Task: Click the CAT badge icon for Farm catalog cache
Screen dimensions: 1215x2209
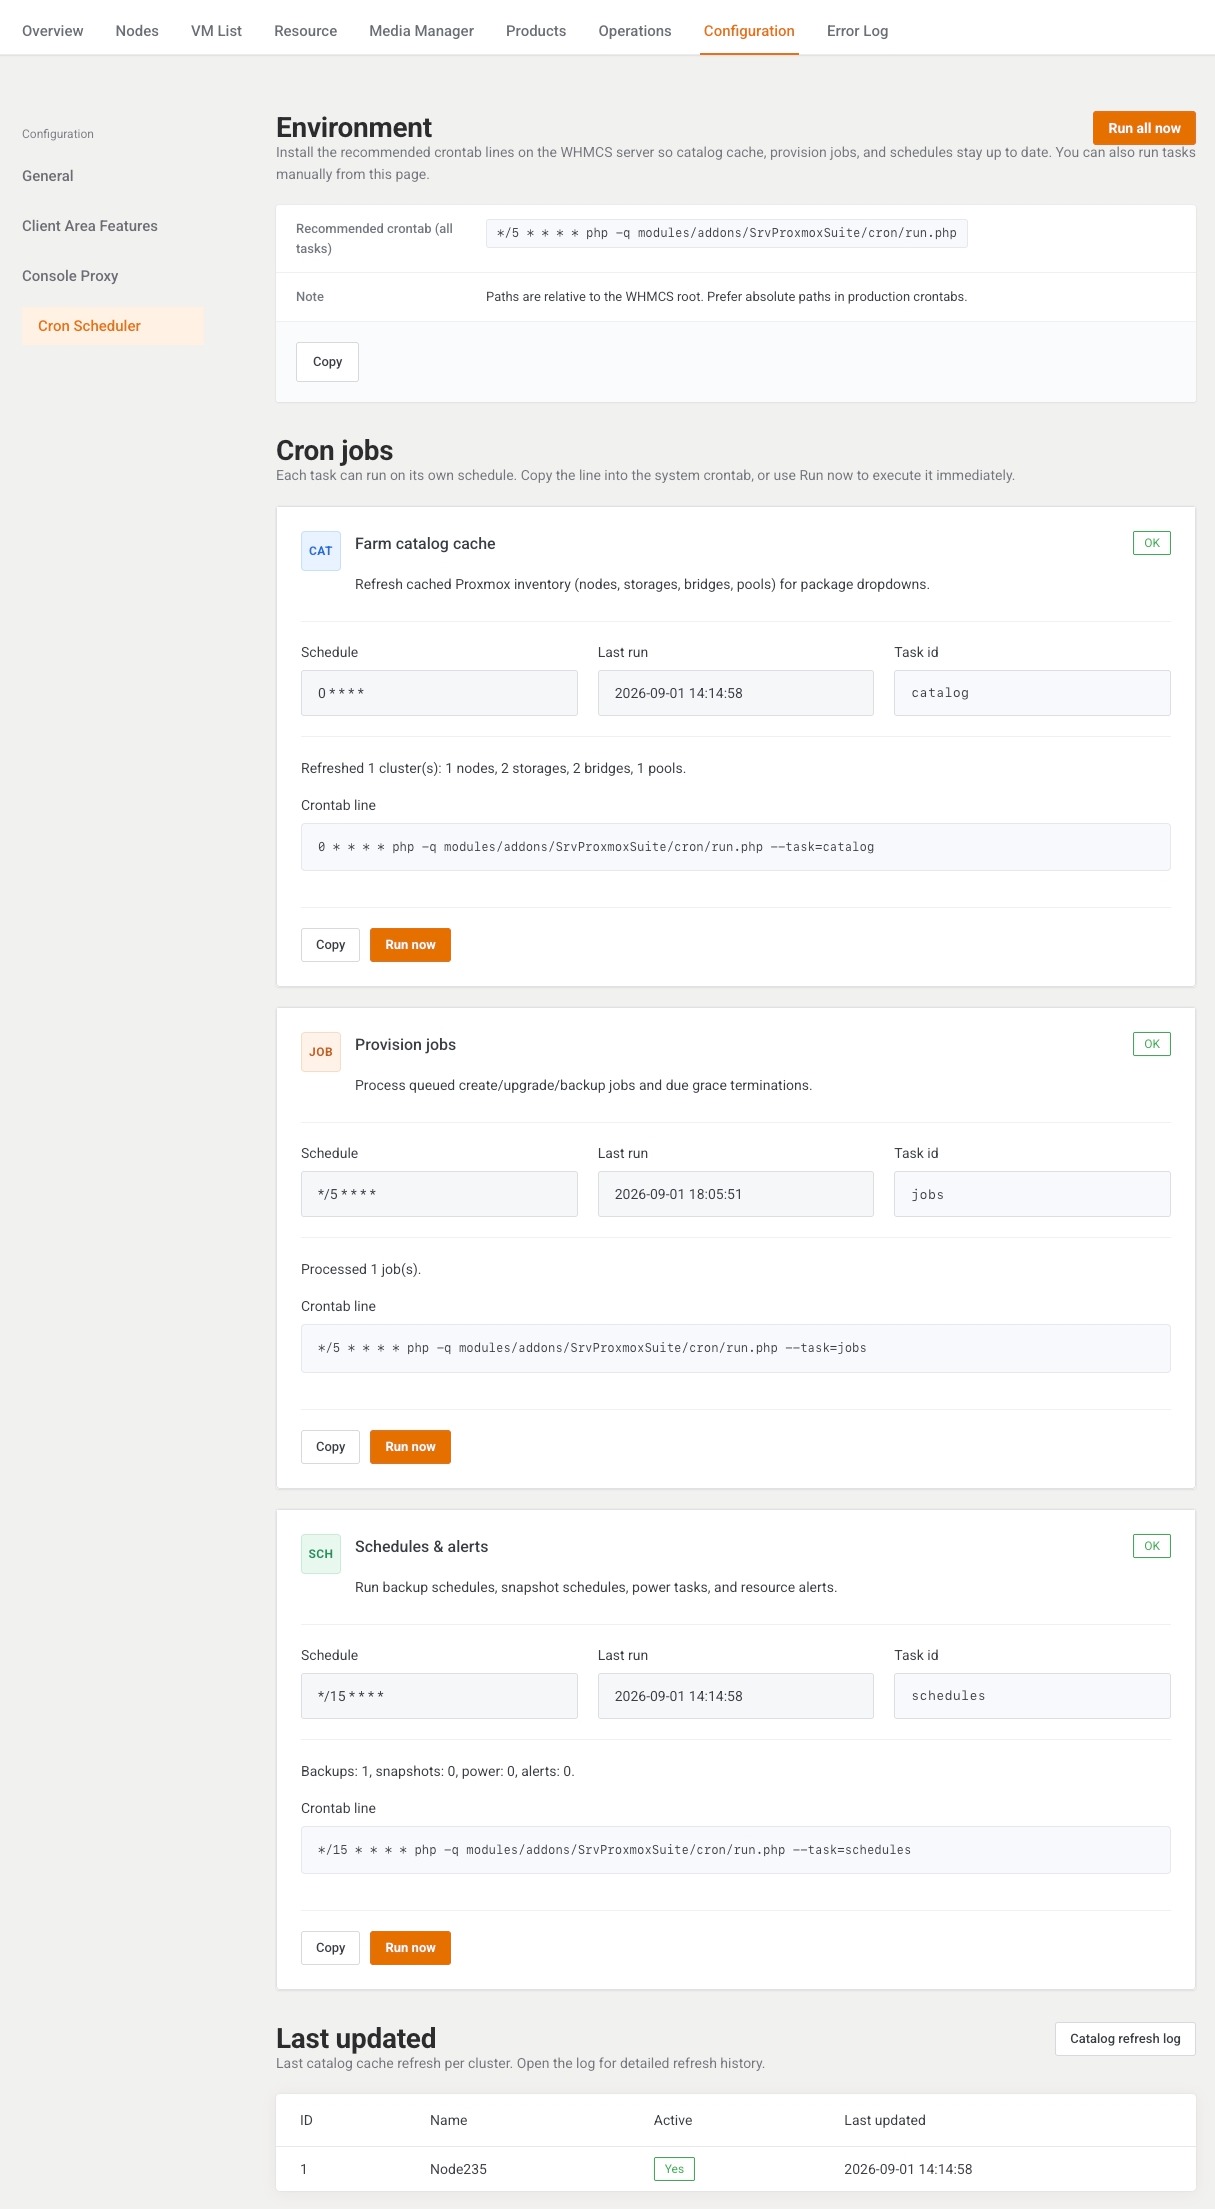Action: 321,551
